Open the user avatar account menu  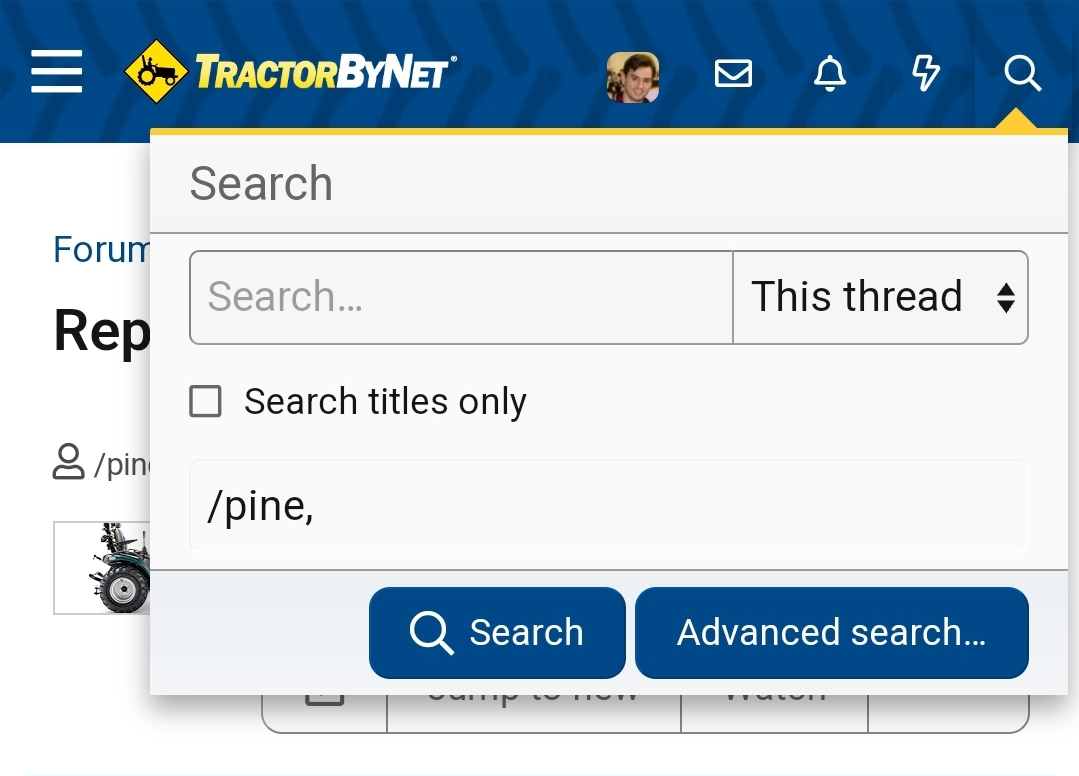[x=632, y=77]
